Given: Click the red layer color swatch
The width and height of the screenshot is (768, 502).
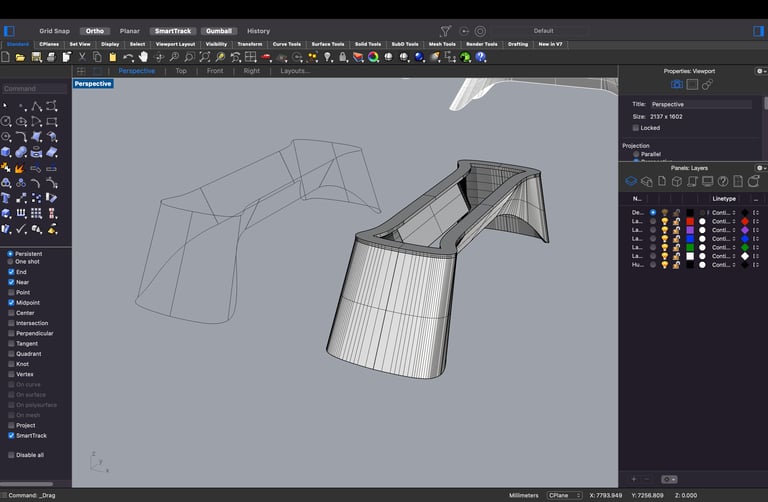Looking at the screenshot, I should click(x=690, y=221).
